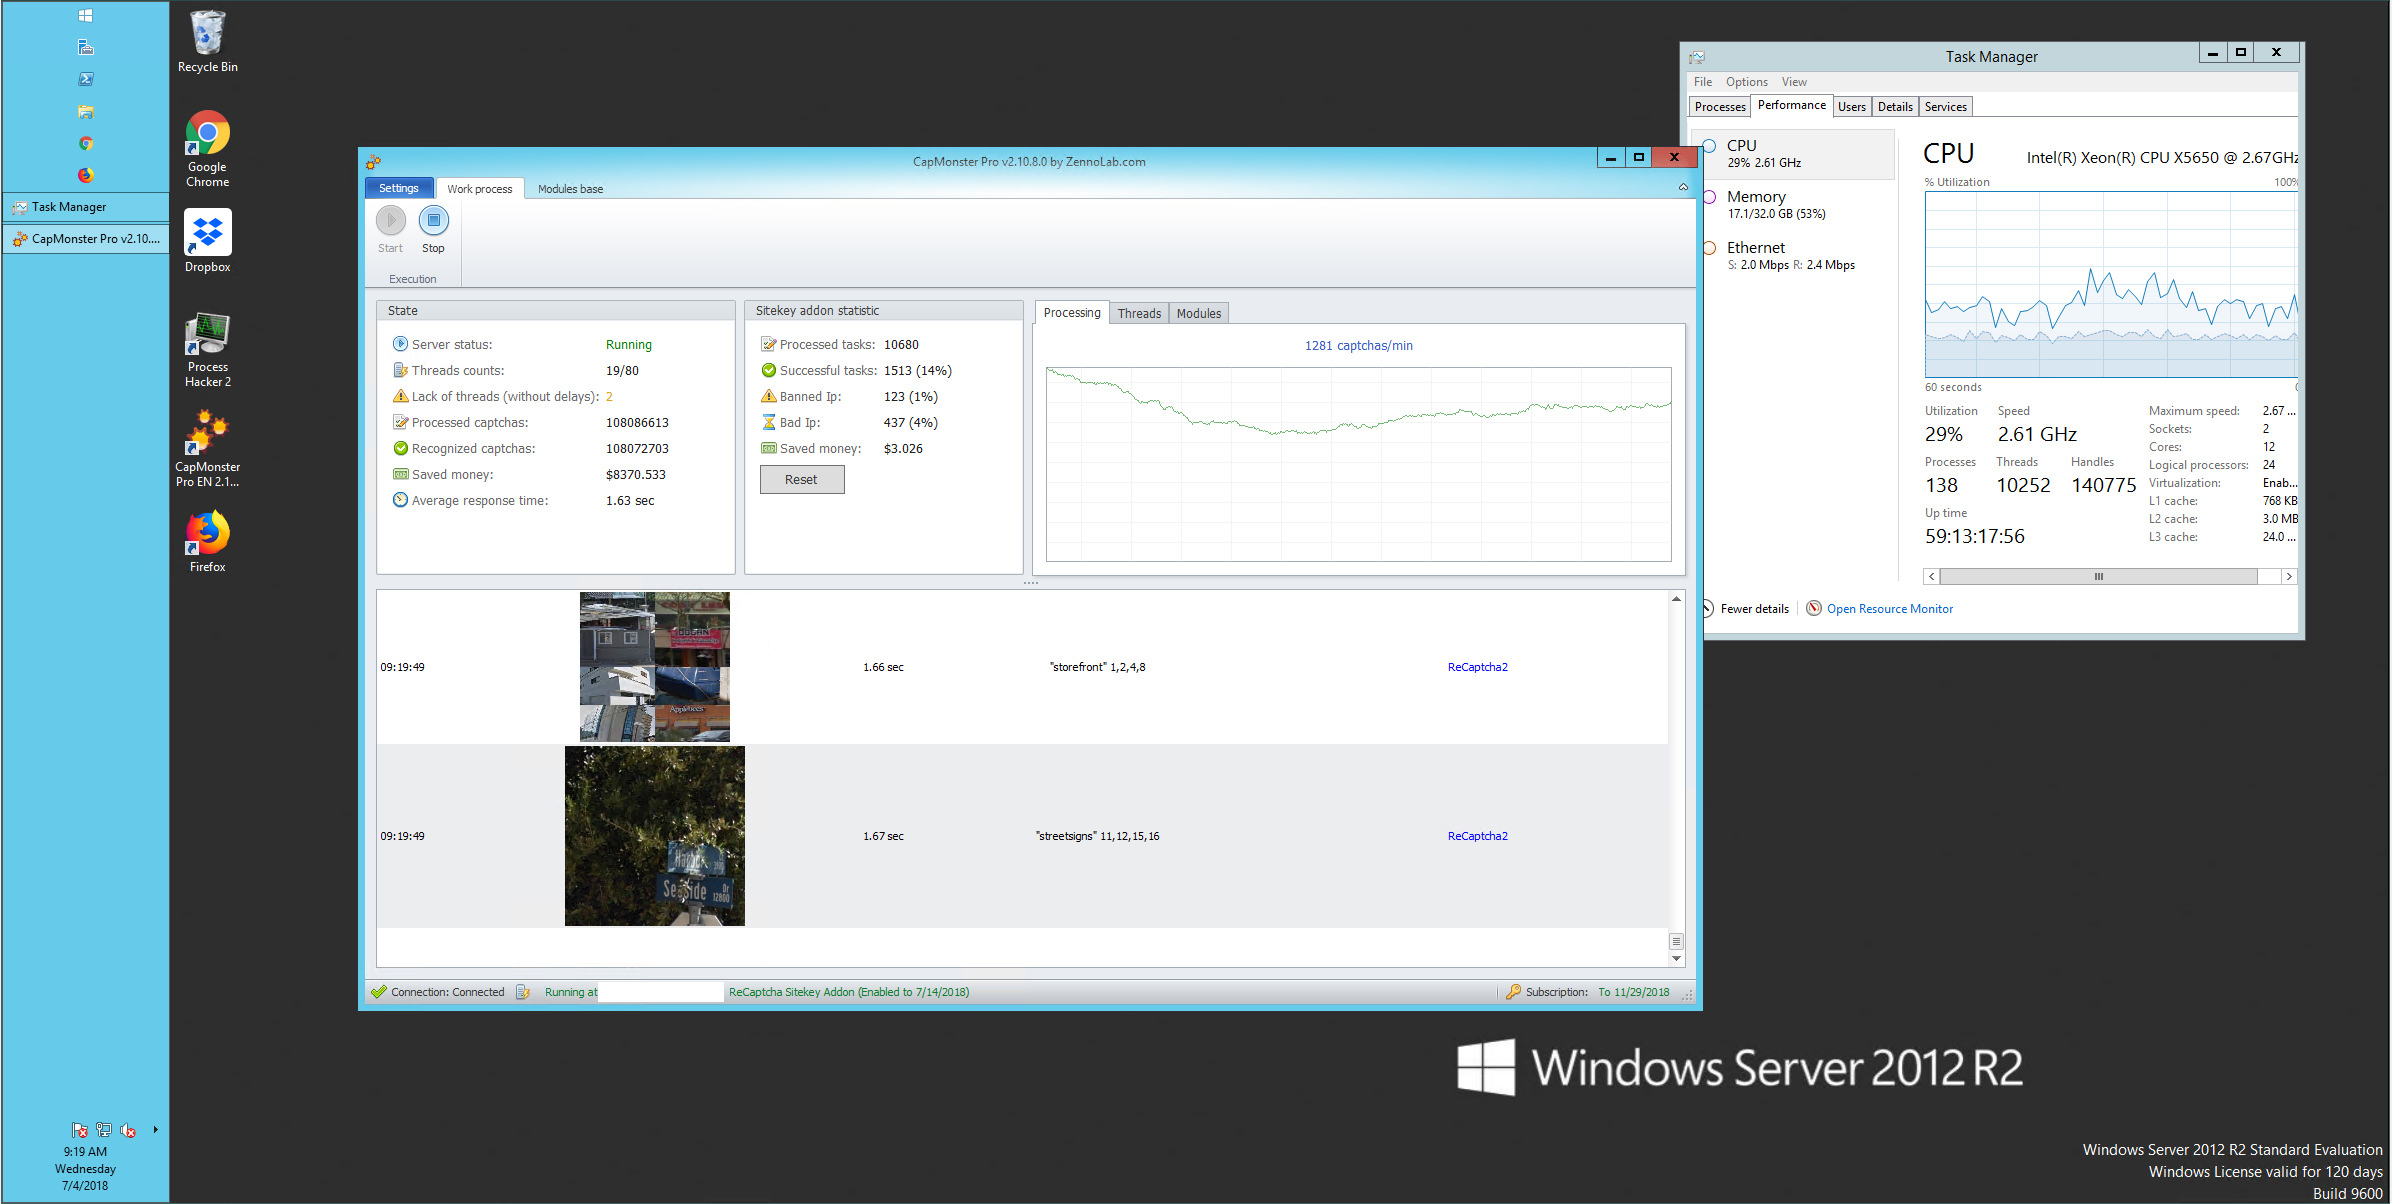
Task: Click Task Manager scrollbar left arrow
Action: (x=1932, y=576)
